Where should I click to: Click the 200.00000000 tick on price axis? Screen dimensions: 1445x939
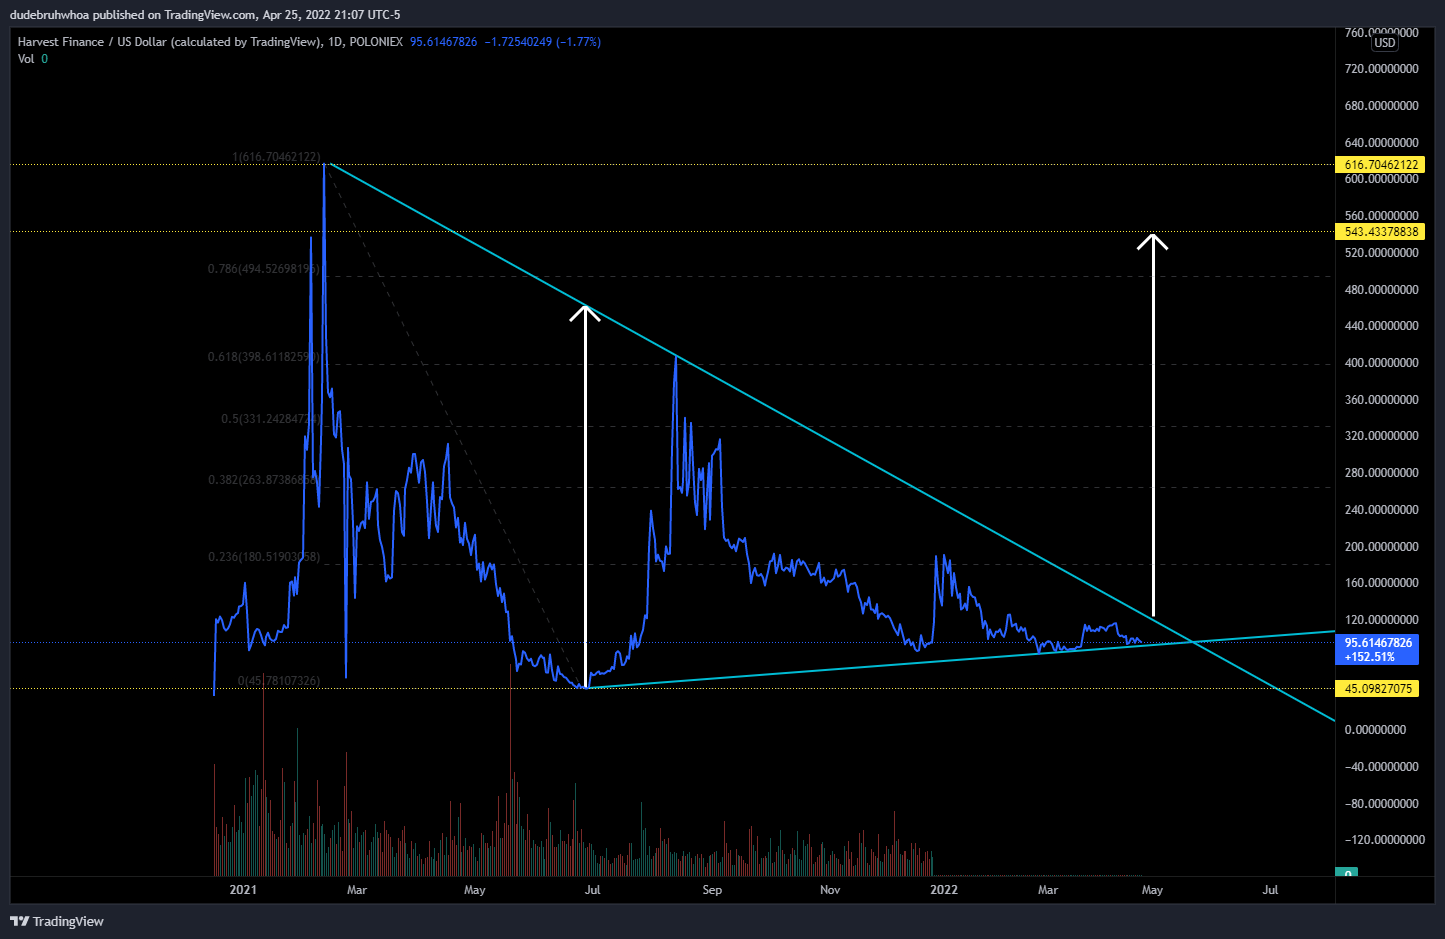click(1382, 547)
